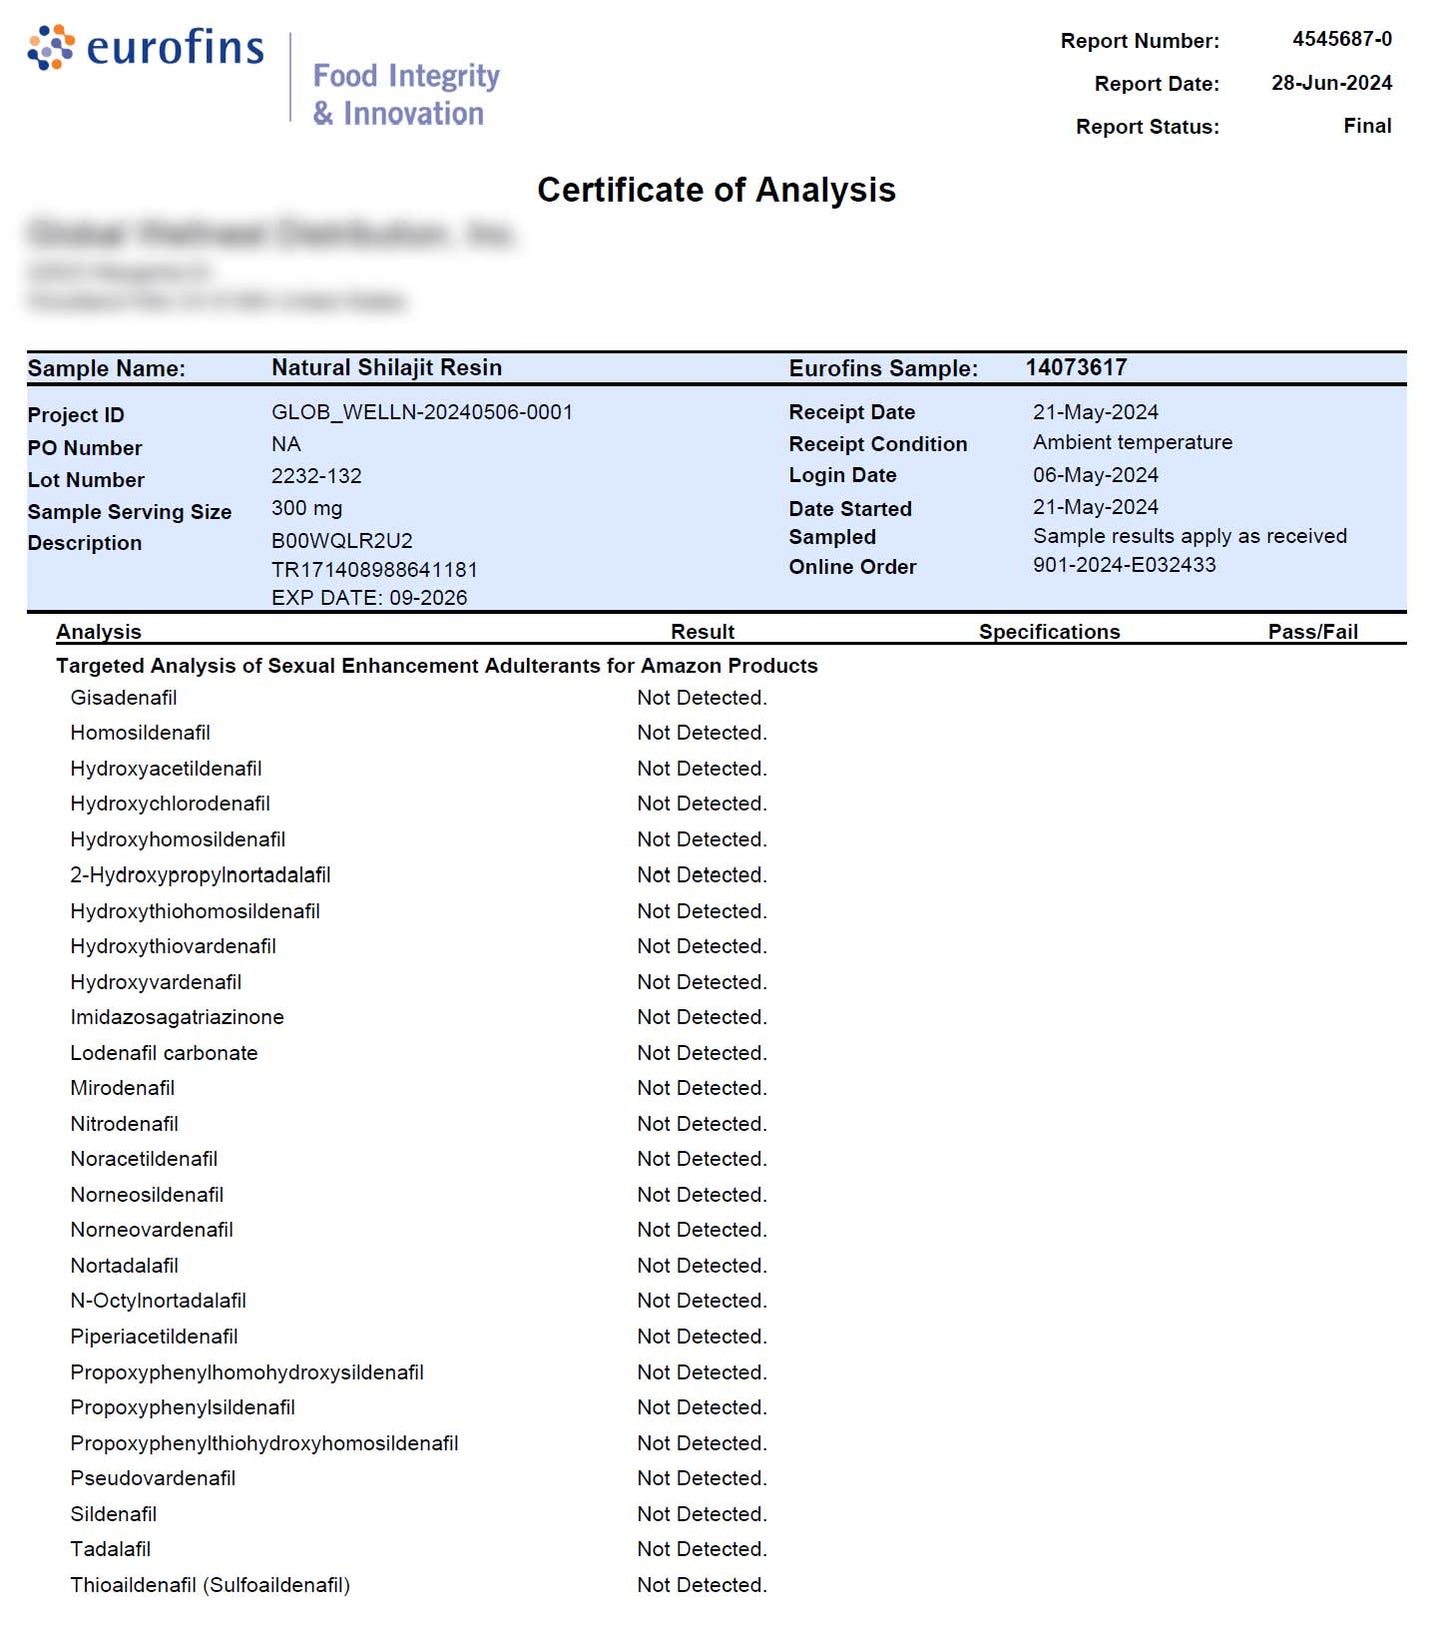This screenshot has width=1445, height=1625.
Task: Click N-Octylnortadalafil
Action: (x=158, y=1301)
